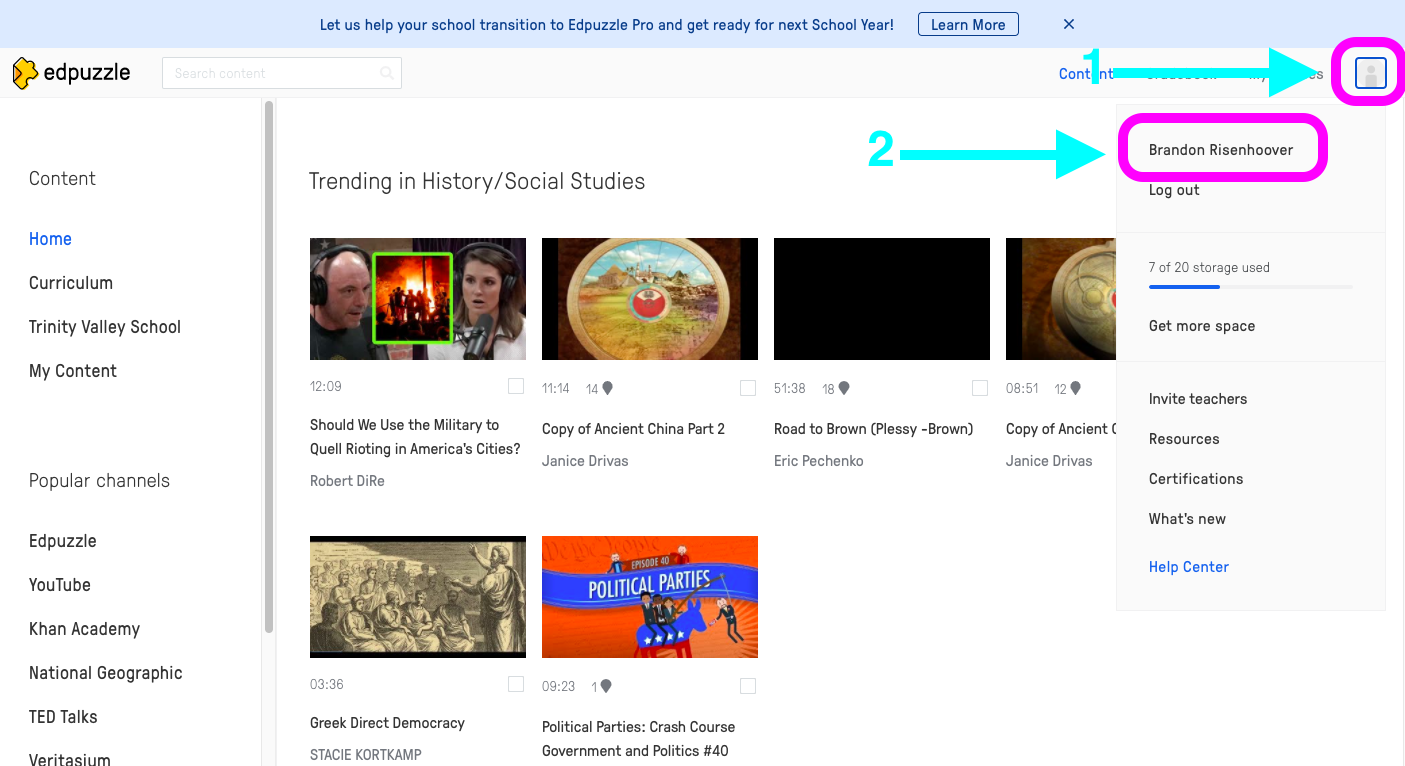Viewport: 1405px width, 766px height.
Task: Open the user profile avatar menu
Action: click(1371, 73)
